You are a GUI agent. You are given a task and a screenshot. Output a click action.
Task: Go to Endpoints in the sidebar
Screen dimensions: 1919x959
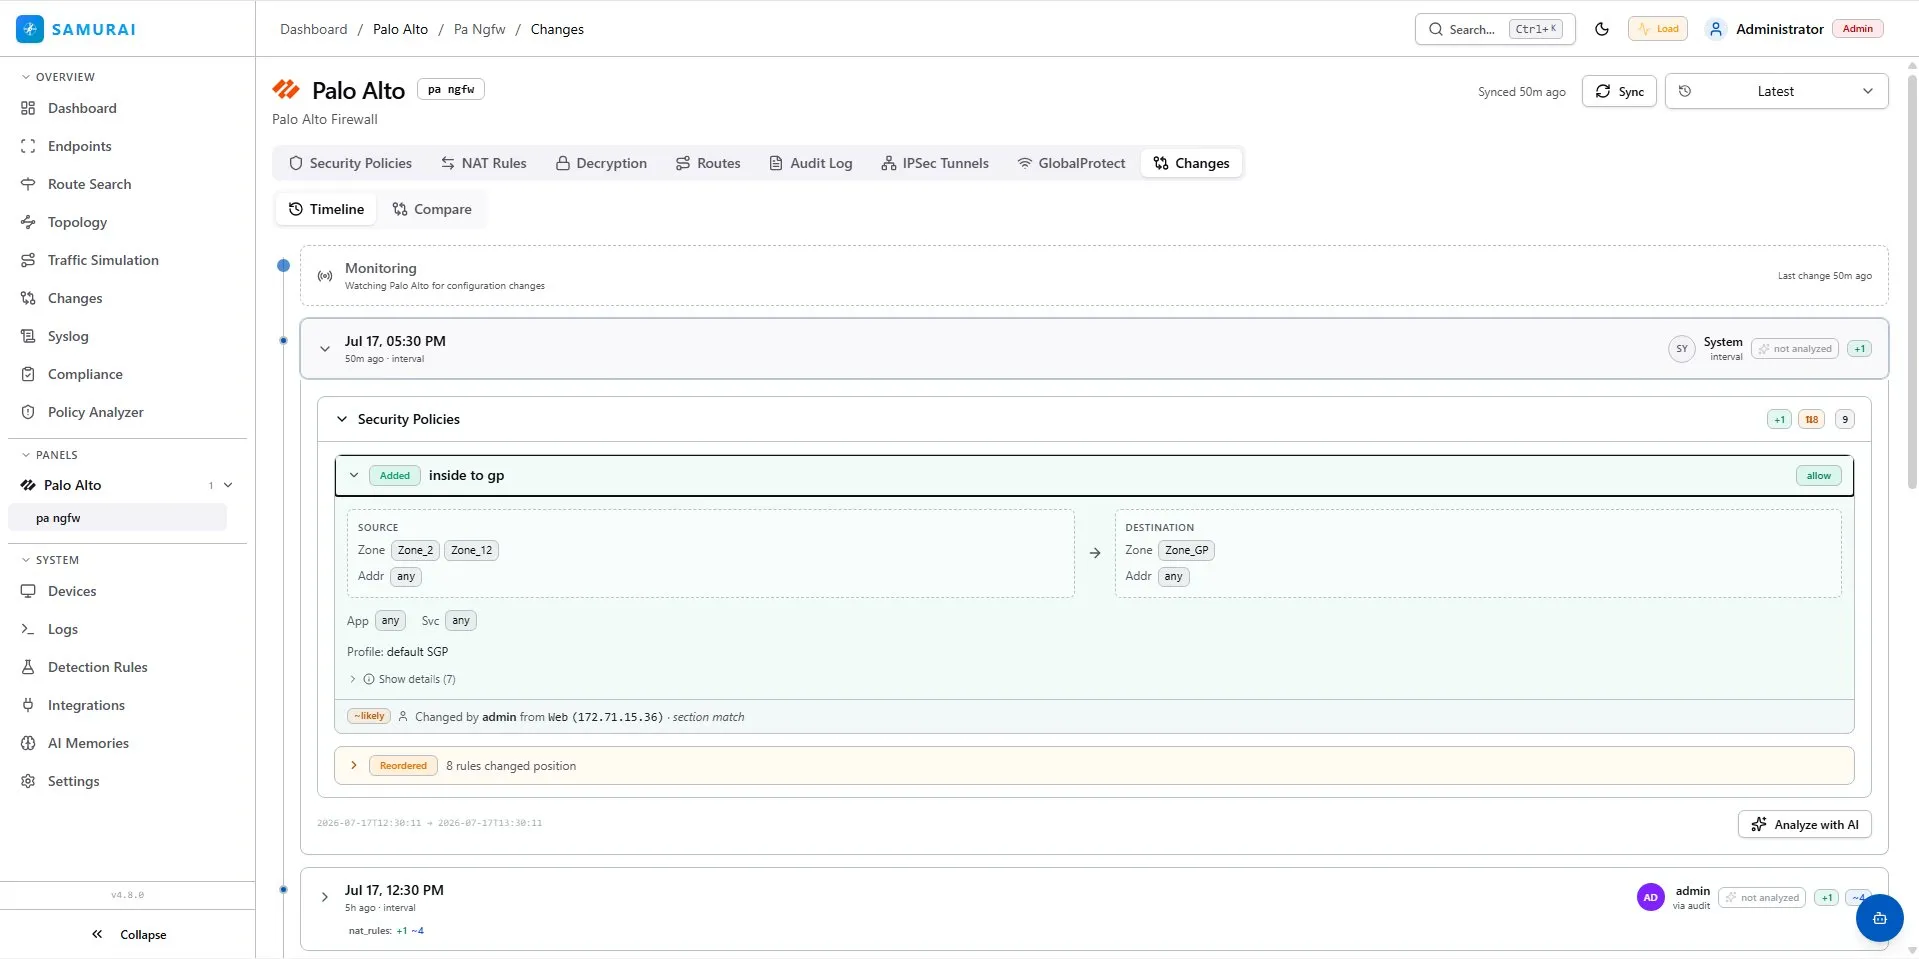[79, 146]
